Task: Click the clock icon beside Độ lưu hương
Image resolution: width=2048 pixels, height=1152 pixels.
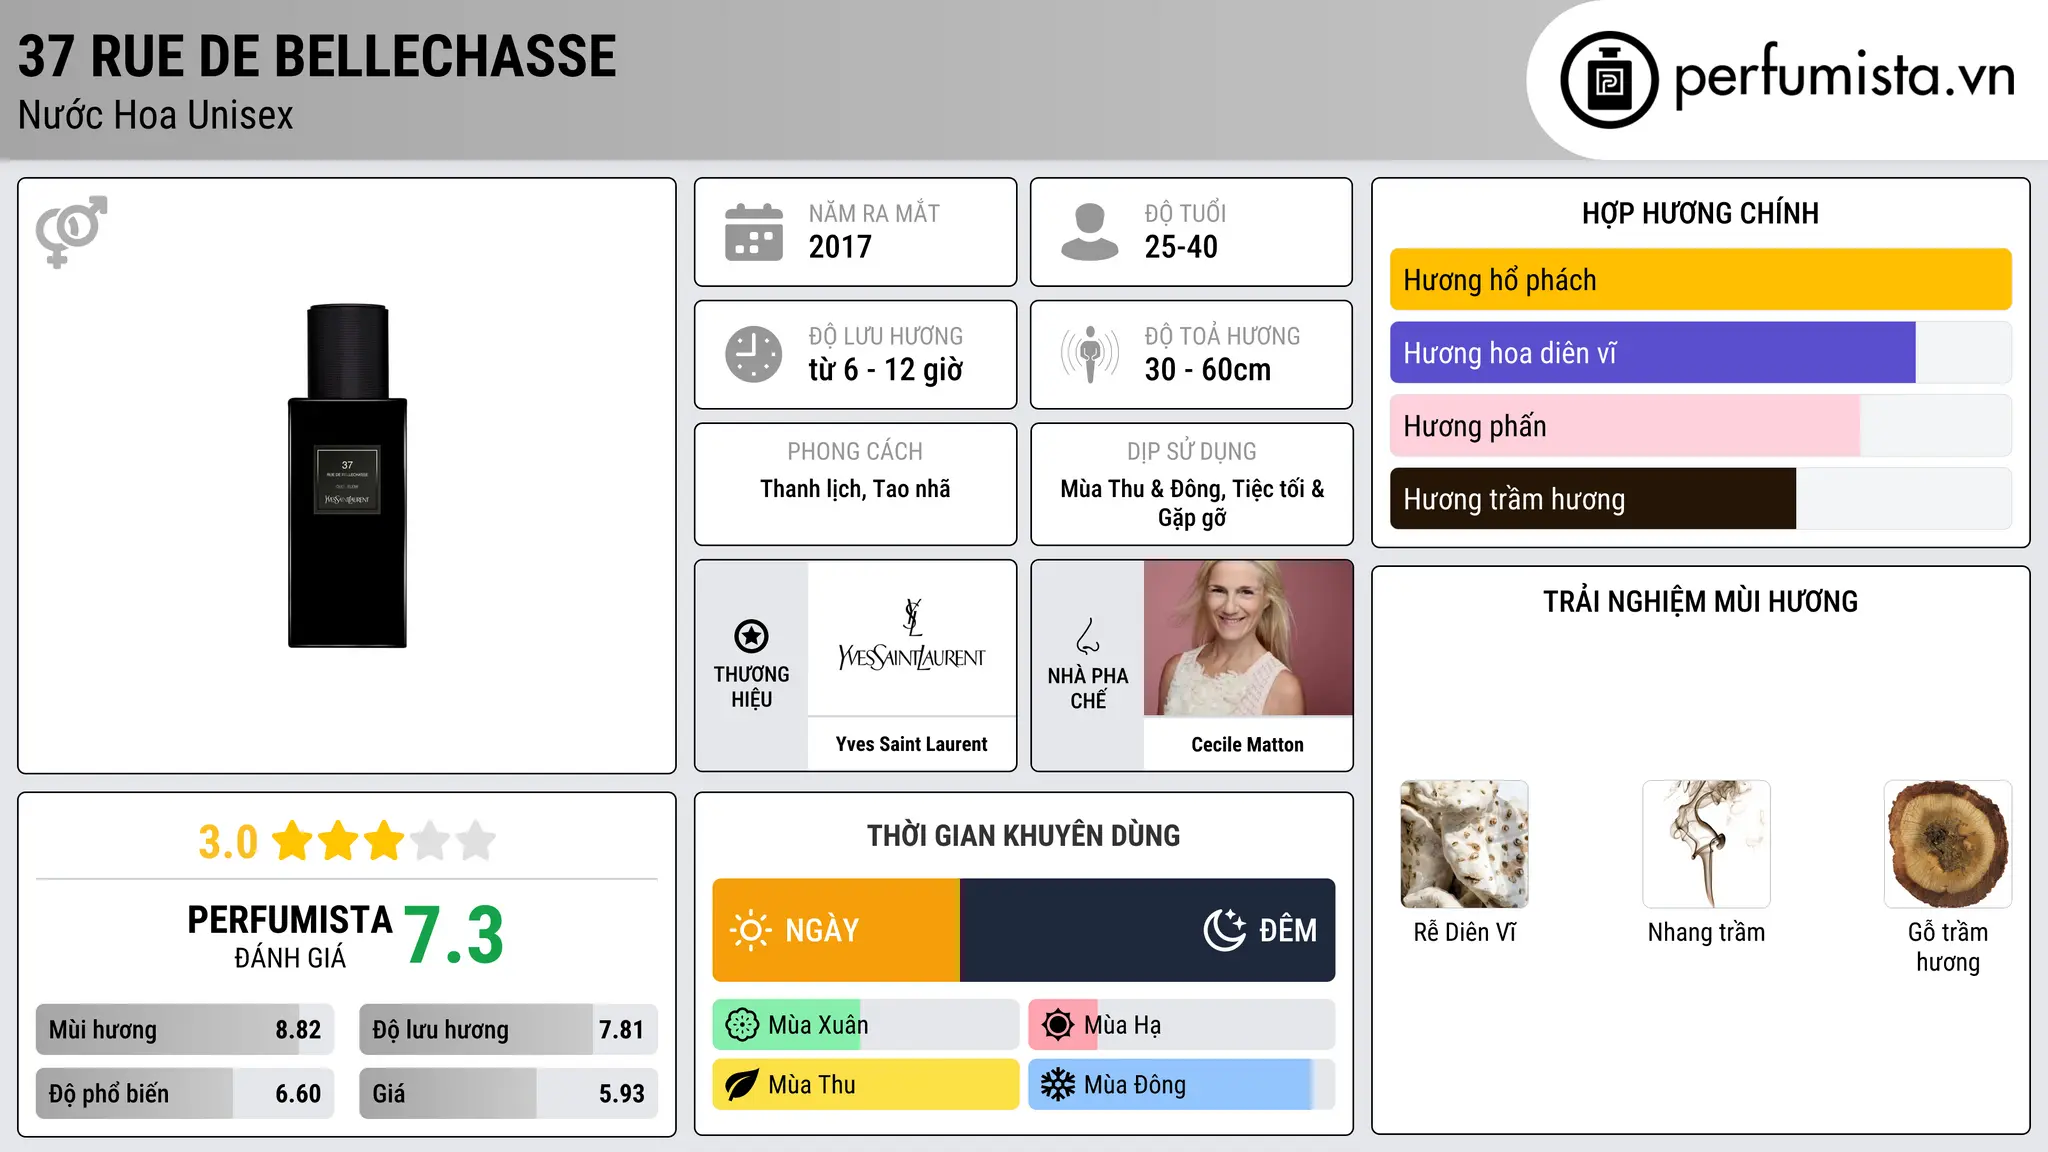Action: (754, 354)
